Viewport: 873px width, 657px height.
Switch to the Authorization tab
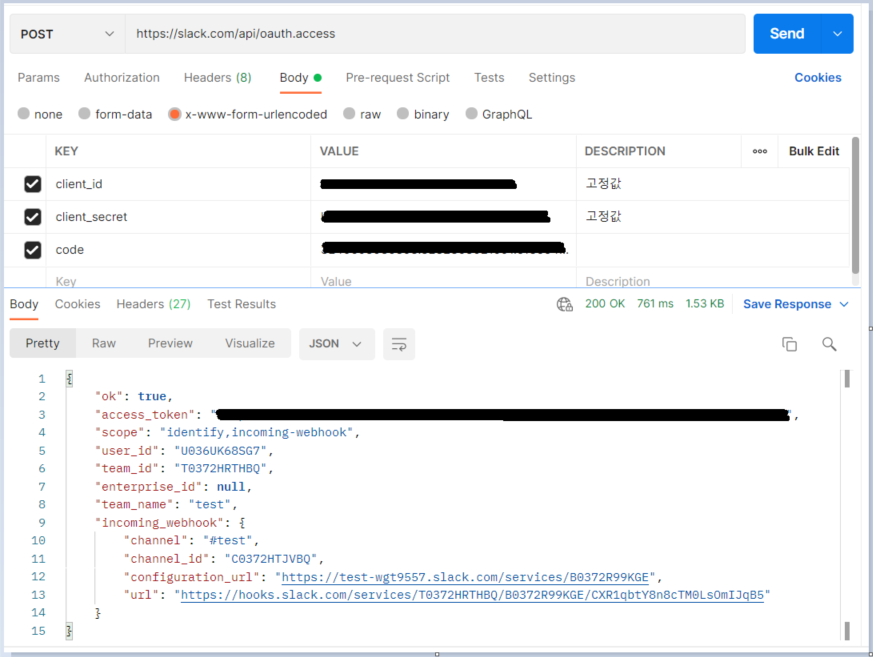tap(122, 77)
